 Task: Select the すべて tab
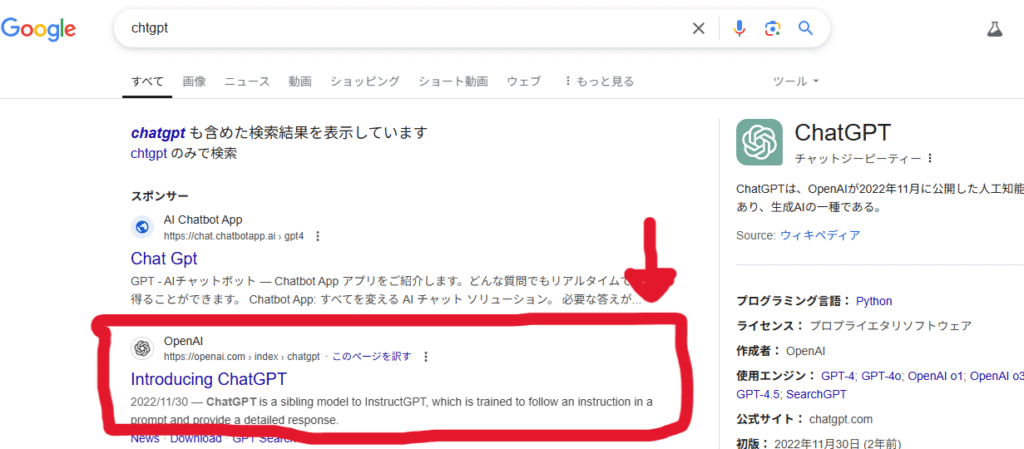pyautogui.click(x=147, y=82)
